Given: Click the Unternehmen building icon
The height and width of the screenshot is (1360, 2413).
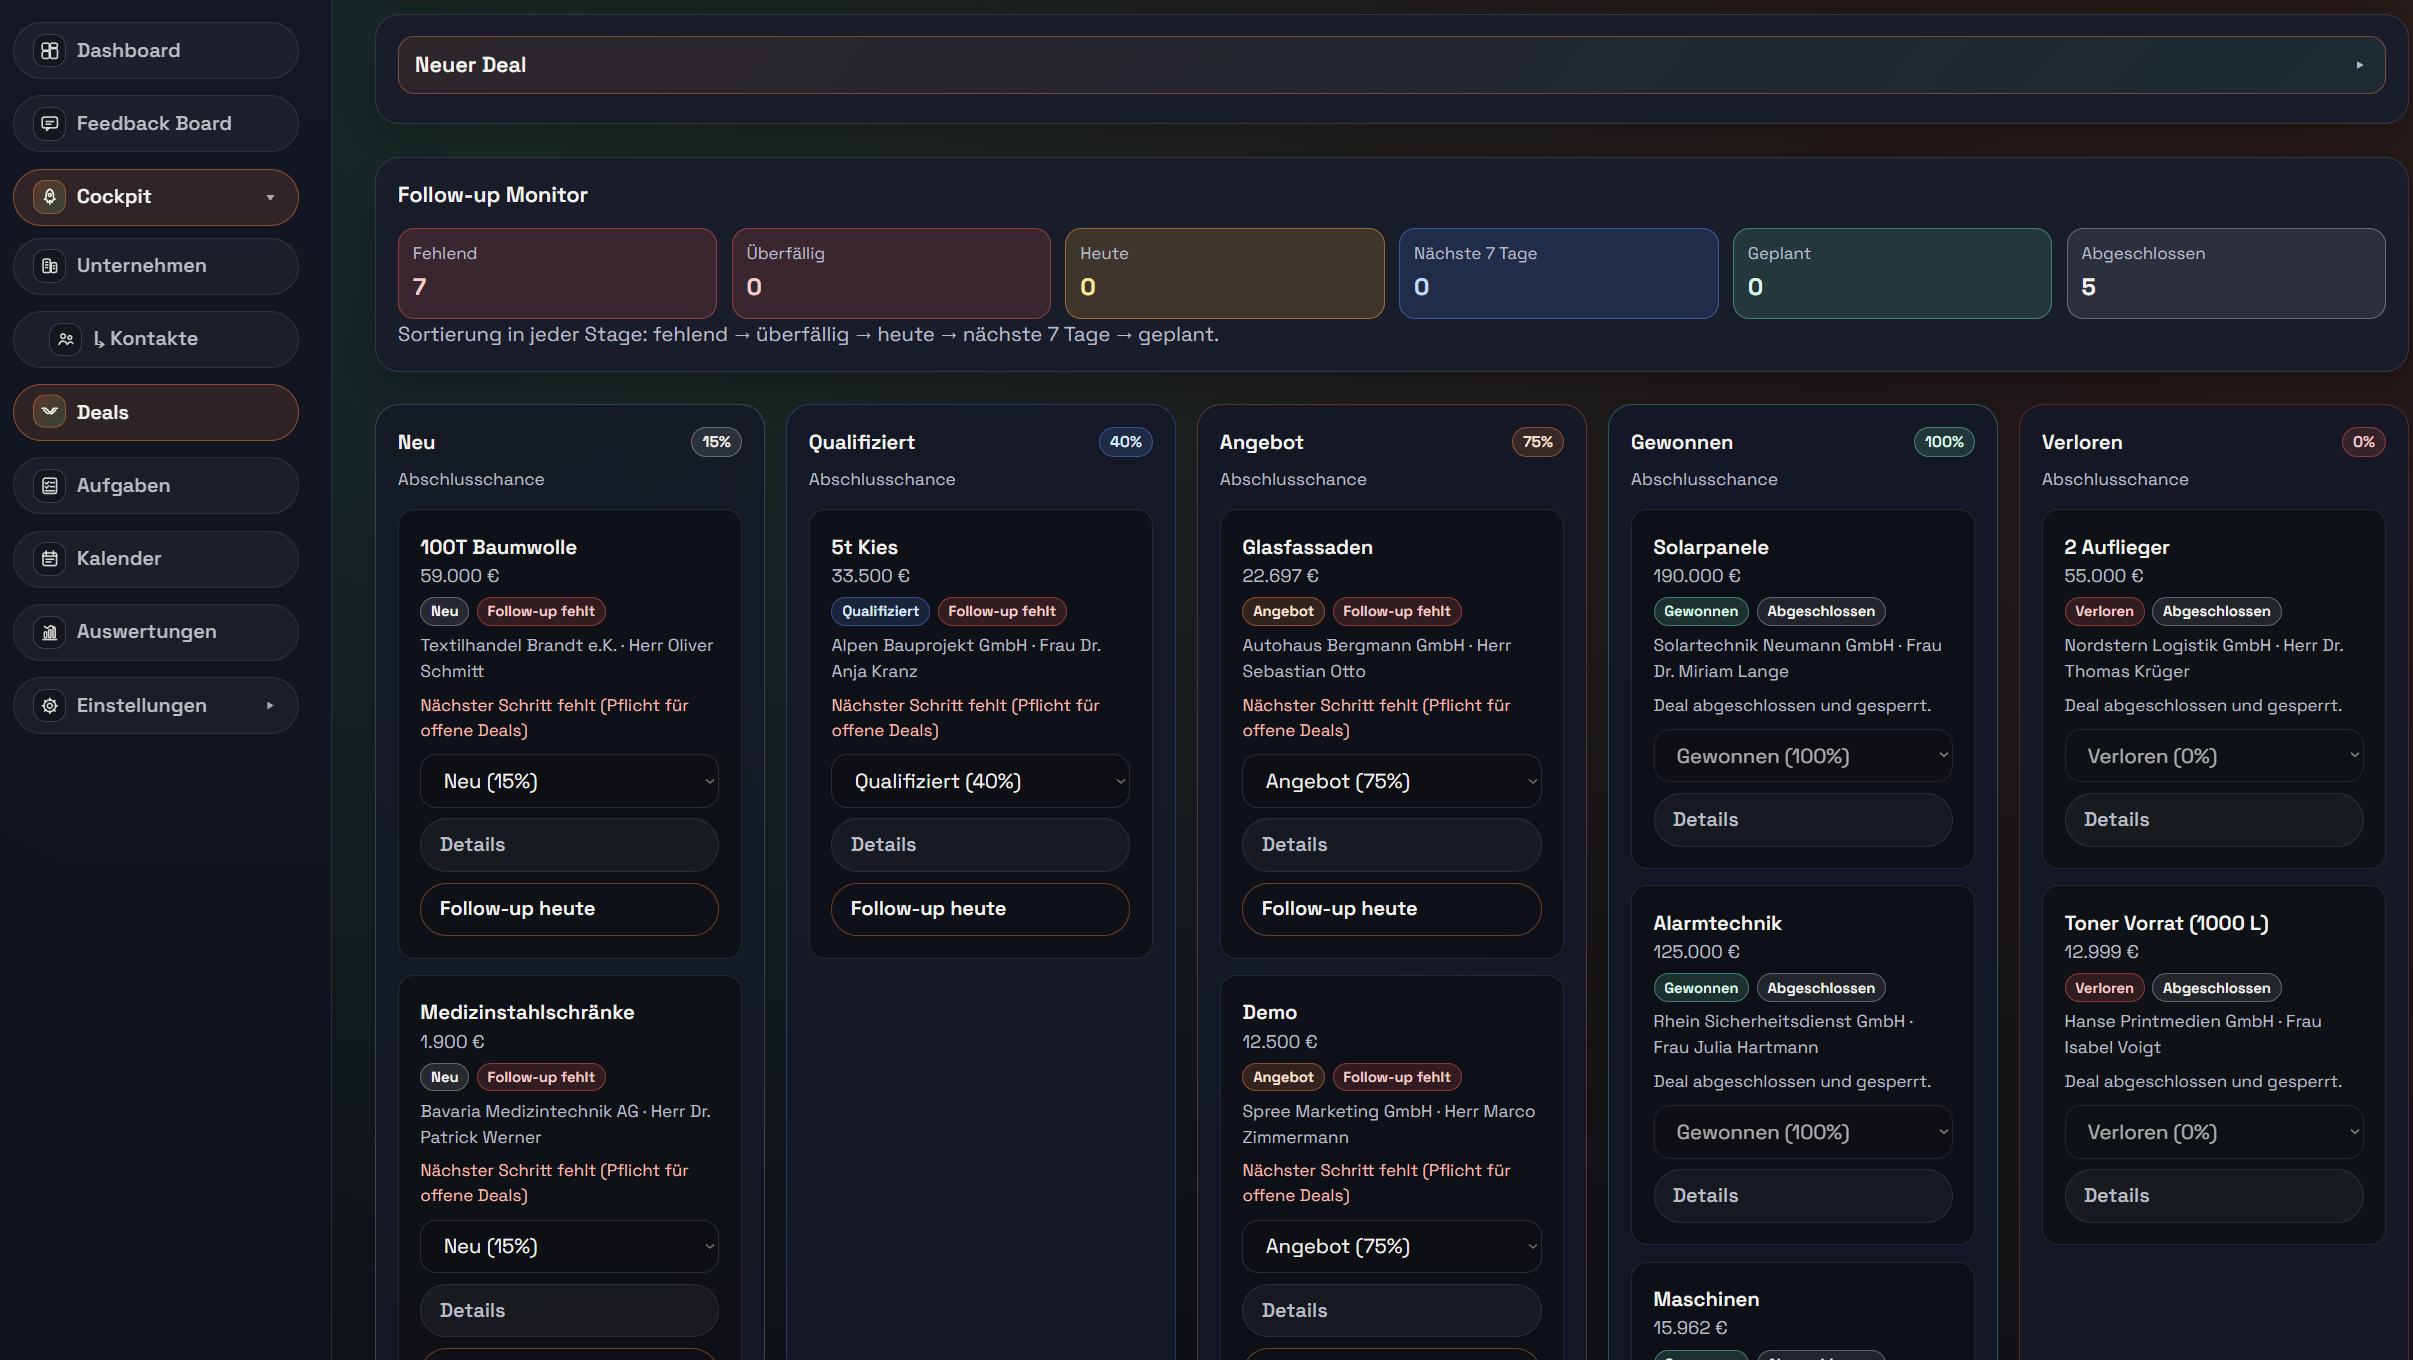Looking at the screenshot, I should click(49, 266).
